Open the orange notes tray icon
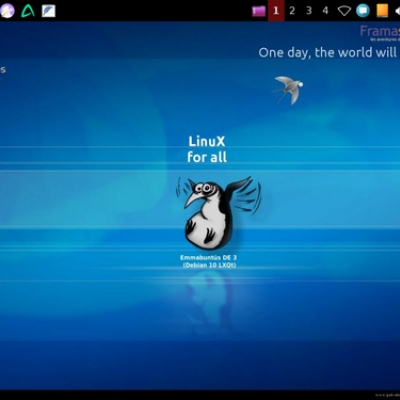 tap(382, 11)
